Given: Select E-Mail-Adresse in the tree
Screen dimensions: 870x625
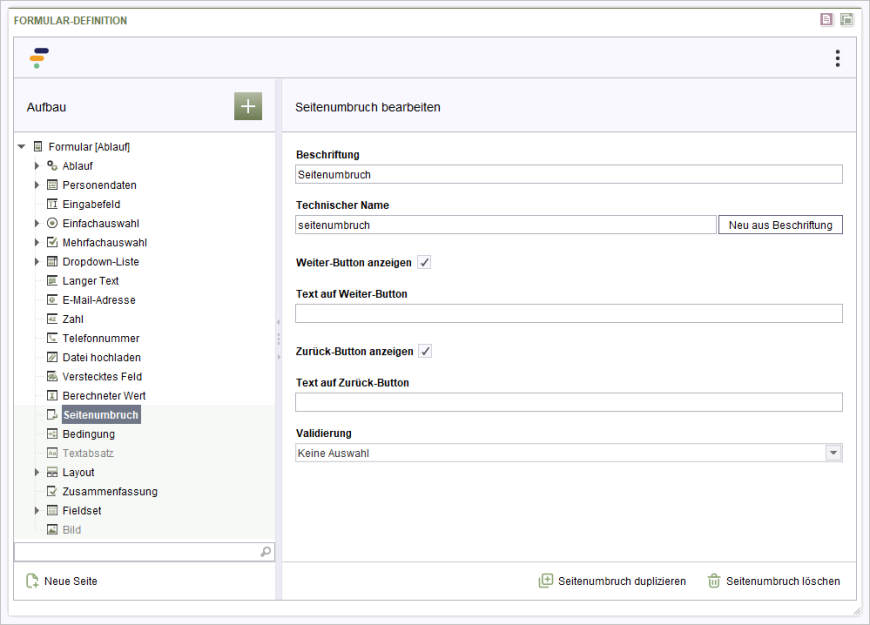Looking at the screenshot, I should tap(98, 300).
